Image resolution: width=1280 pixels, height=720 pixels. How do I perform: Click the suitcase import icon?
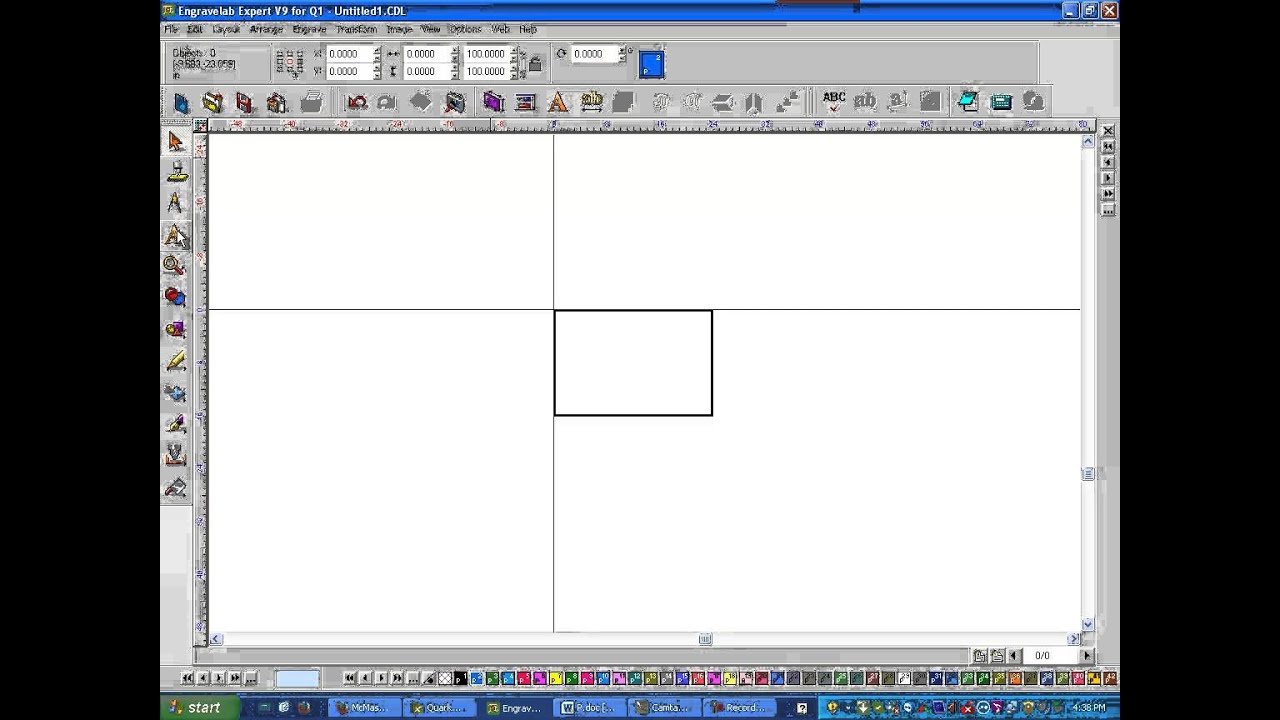pyautogui.click(x=277, y=102)
